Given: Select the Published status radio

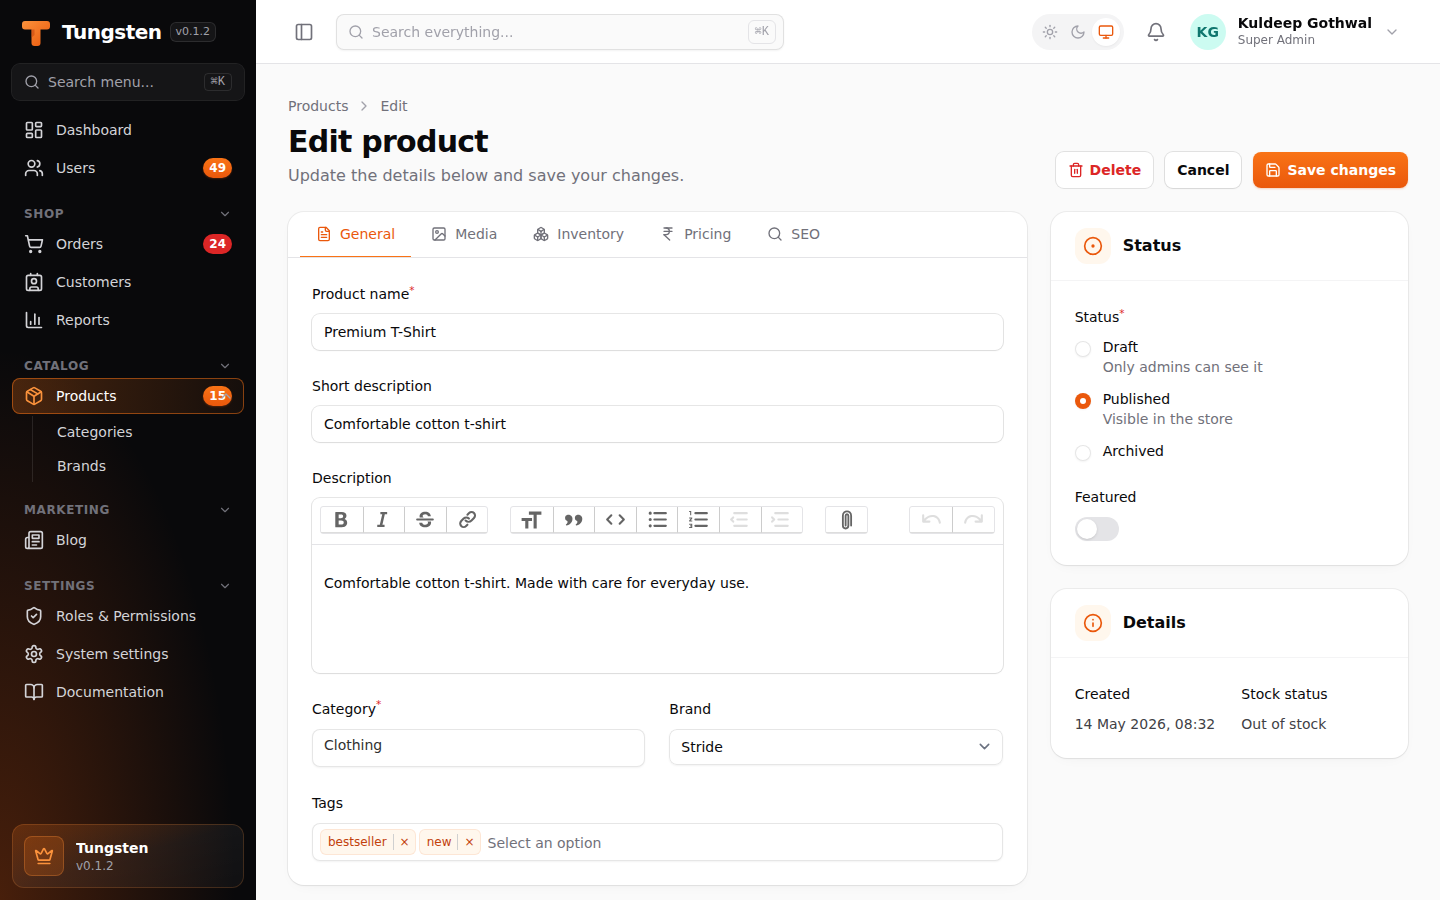Looking at the screenshot, I should [1083, 401].
